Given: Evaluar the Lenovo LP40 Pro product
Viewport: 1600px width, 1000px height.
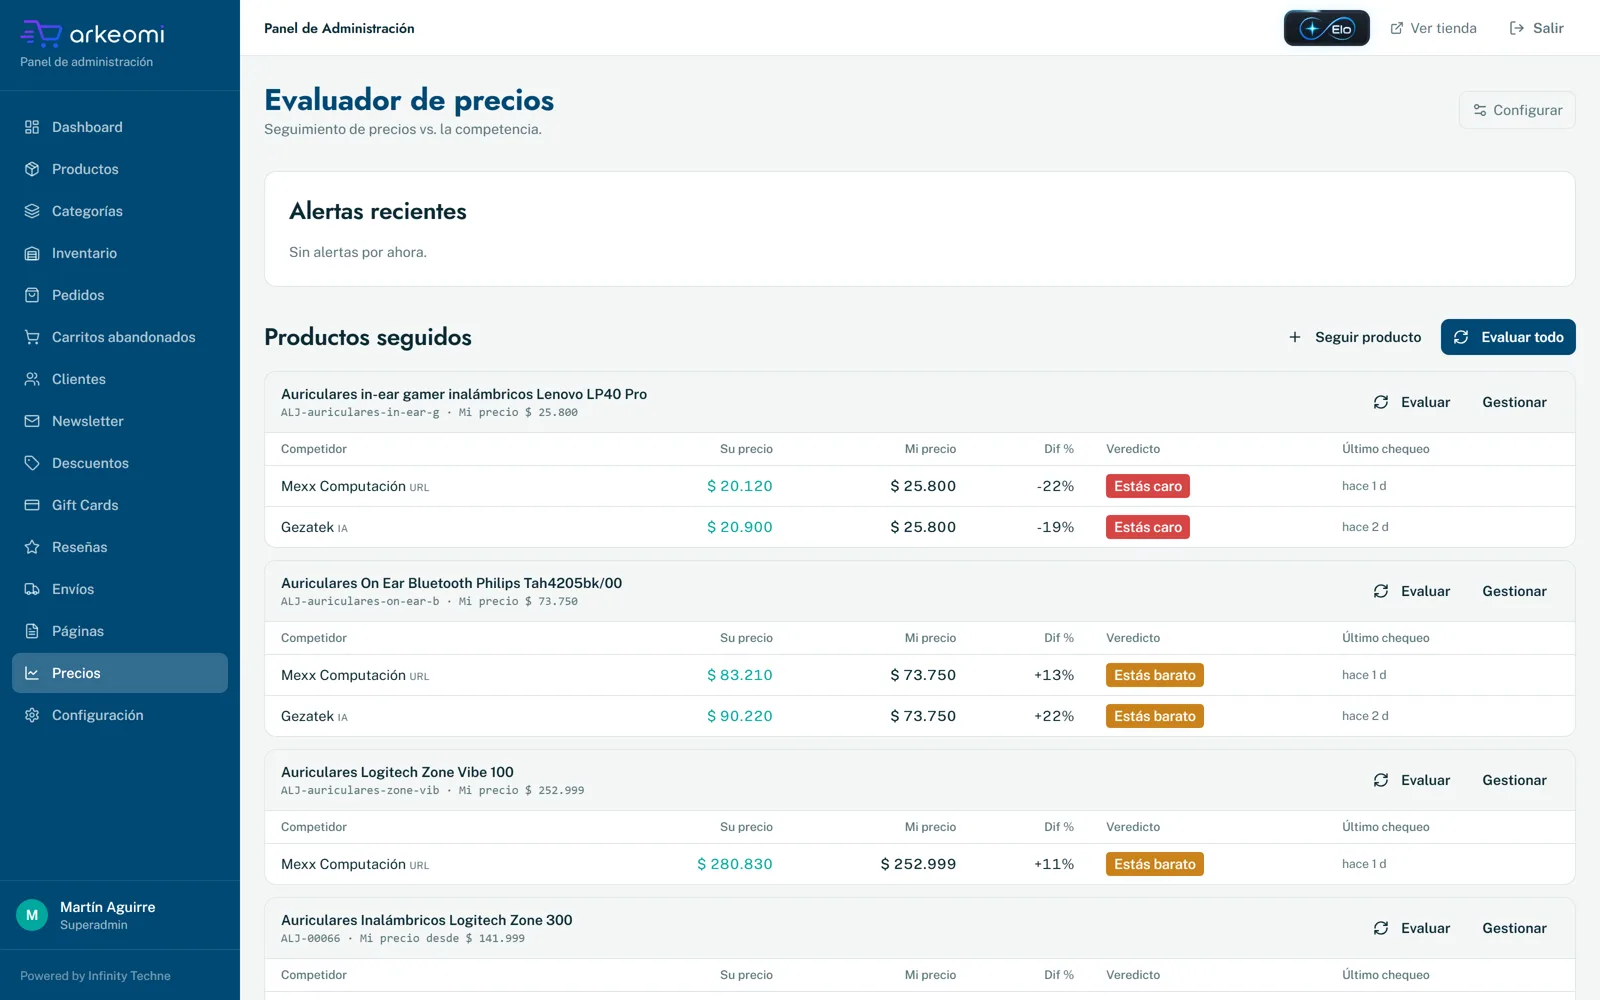Looking at the screenshot, I should [x=1412, y=402].
